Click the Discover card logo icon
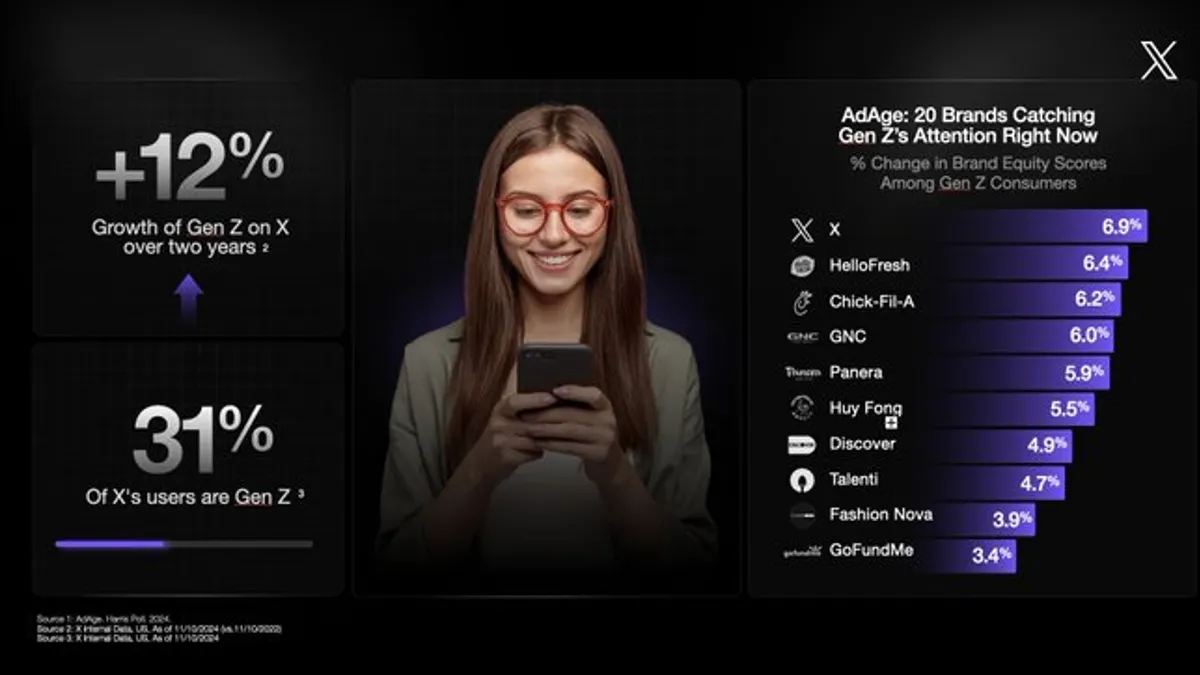This screenshot has width=1200, height=675. (x=802, y=444)
